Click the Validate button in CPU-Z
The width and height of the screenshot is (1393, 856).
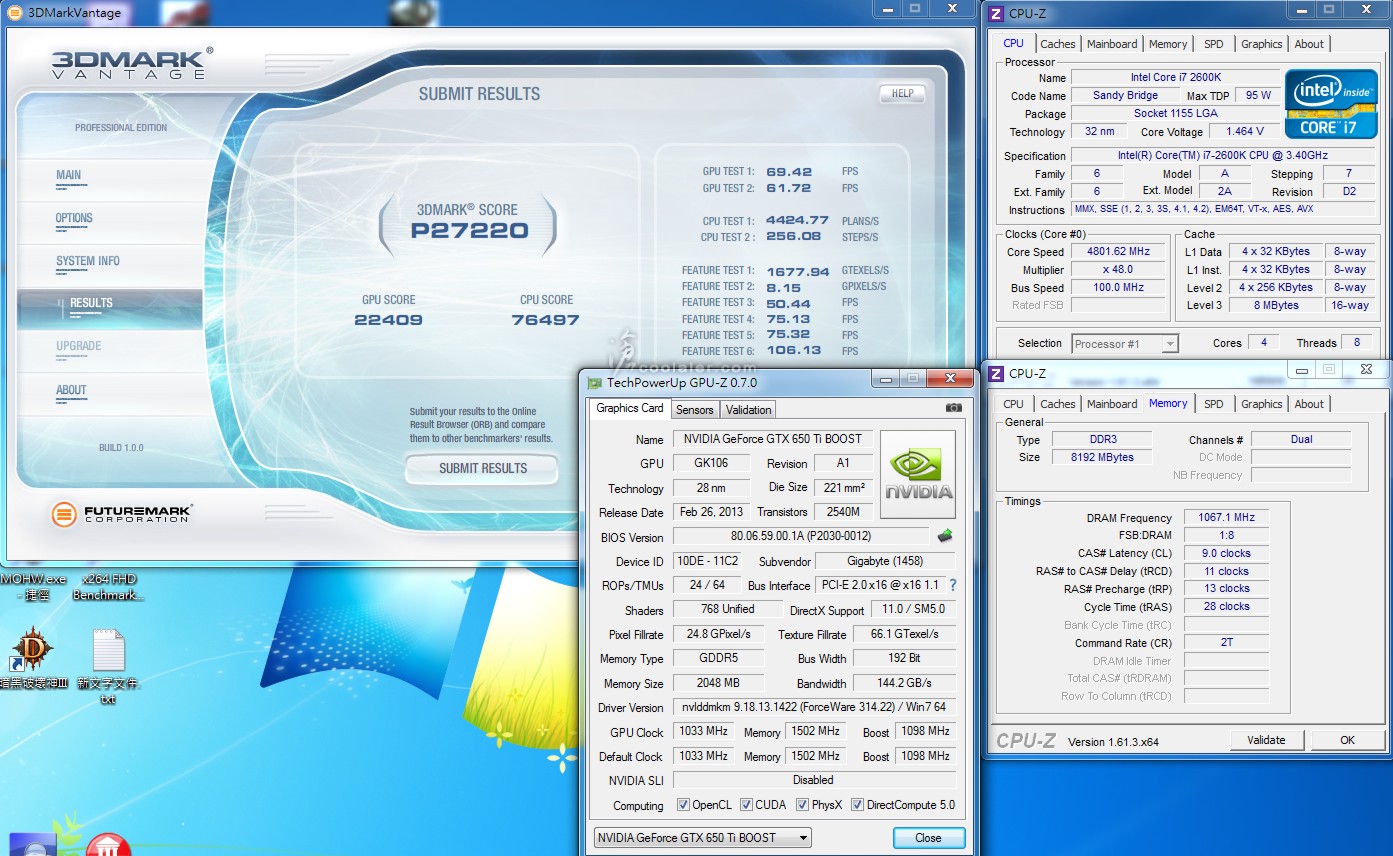pos(1266,740)
